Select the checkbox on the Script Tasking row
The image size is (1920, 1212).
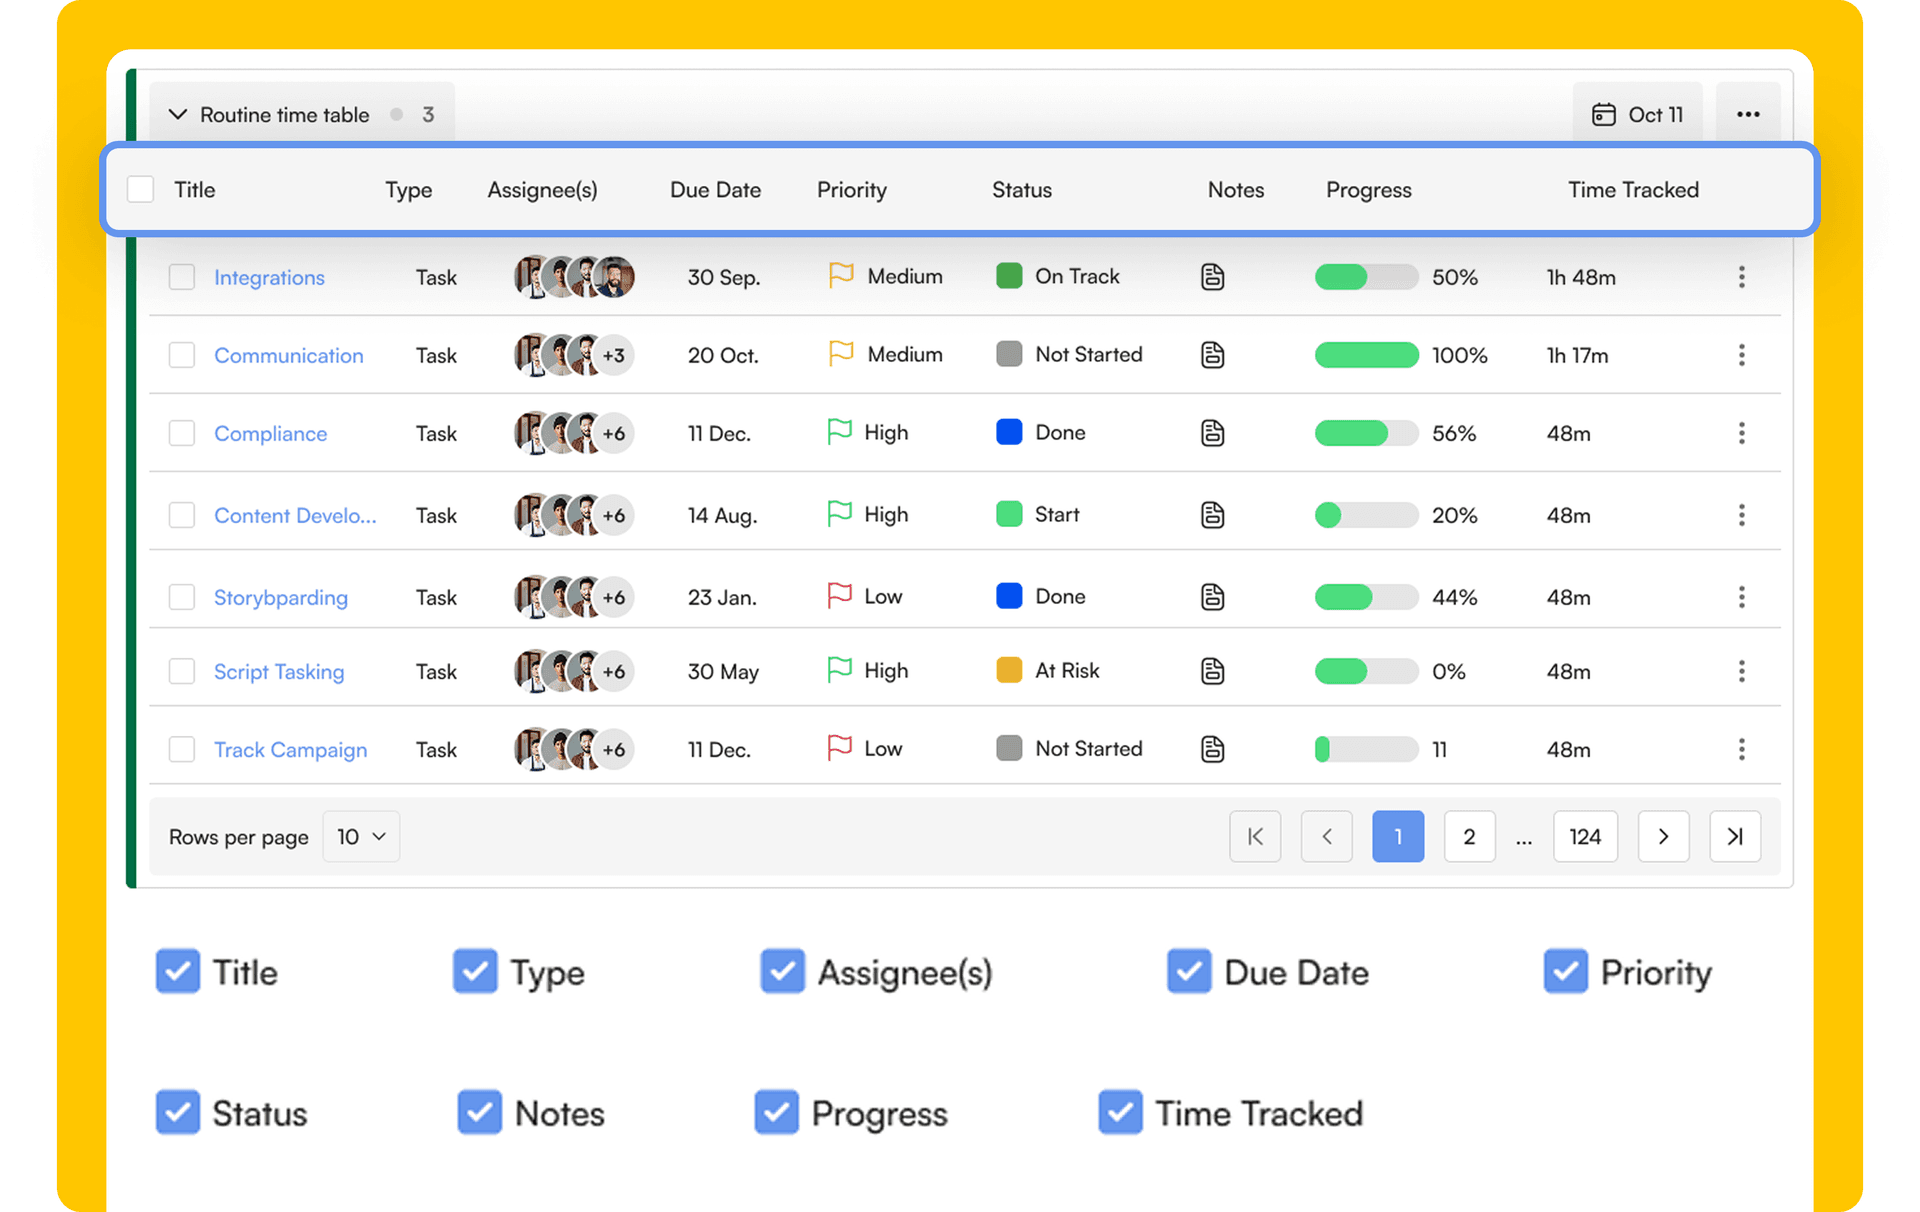coord(182,671)
